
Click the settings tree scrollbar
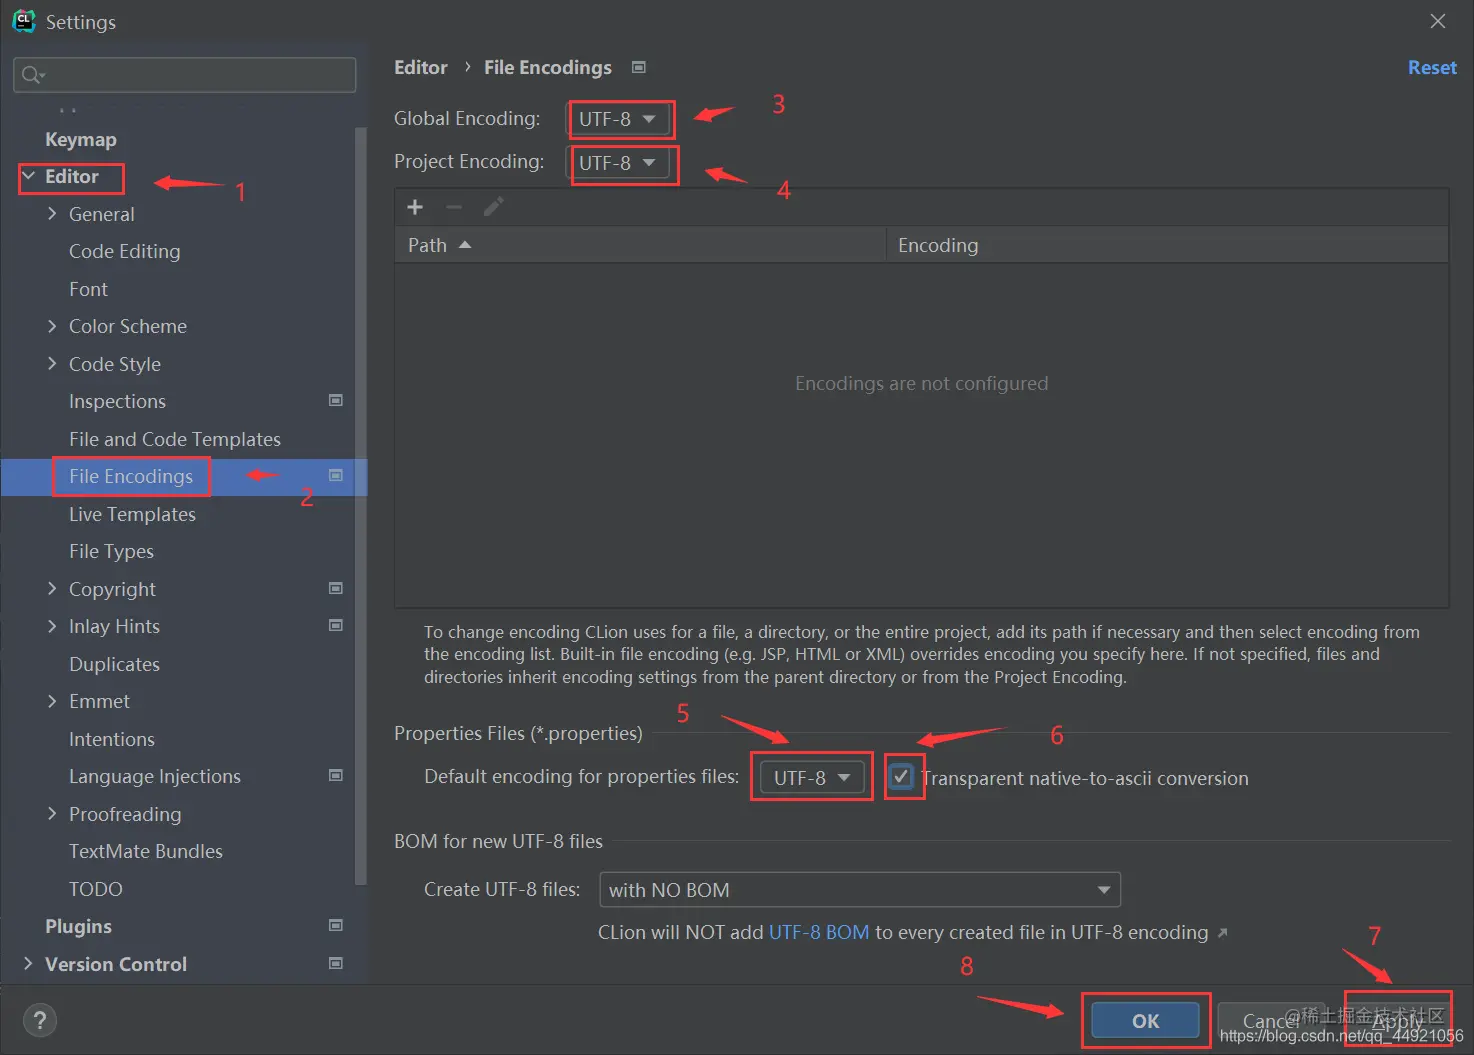tap(361, 505)
